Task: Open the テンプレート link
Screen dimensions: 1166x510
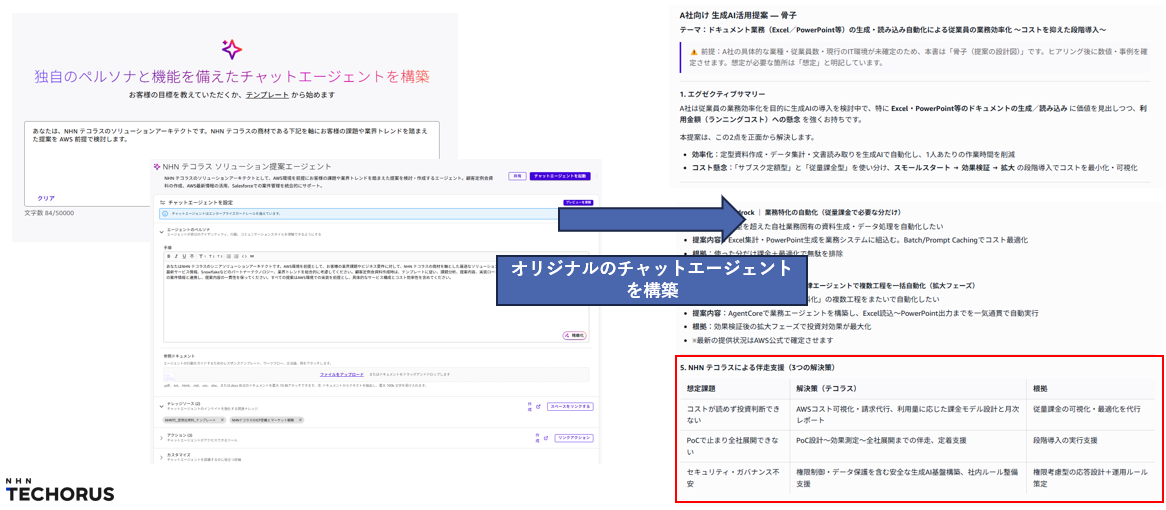Action: (267, 95)
